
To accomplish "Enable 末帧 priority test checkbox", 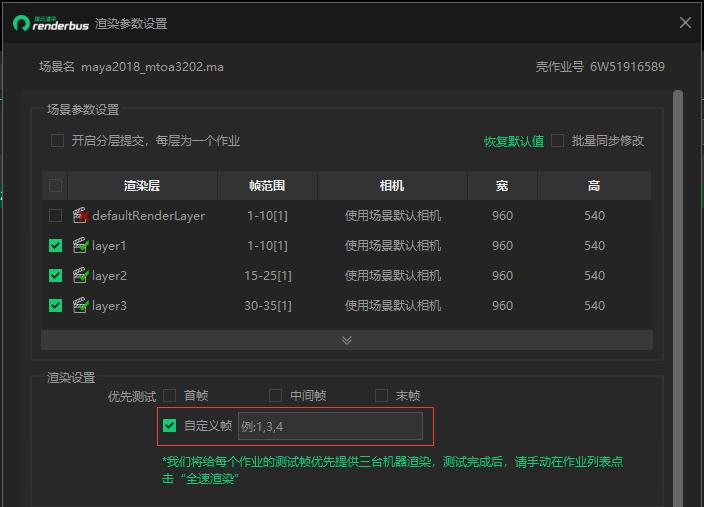I will [381, 396].
